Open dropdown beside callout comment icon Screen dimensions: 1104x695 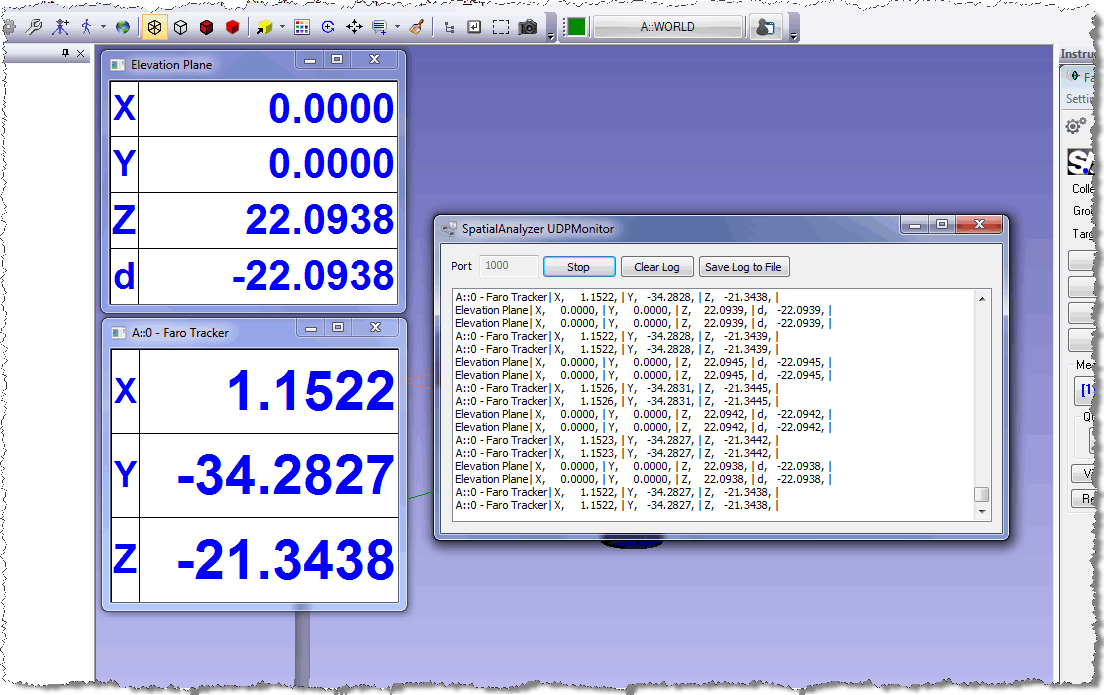click(x=398, y=27)
